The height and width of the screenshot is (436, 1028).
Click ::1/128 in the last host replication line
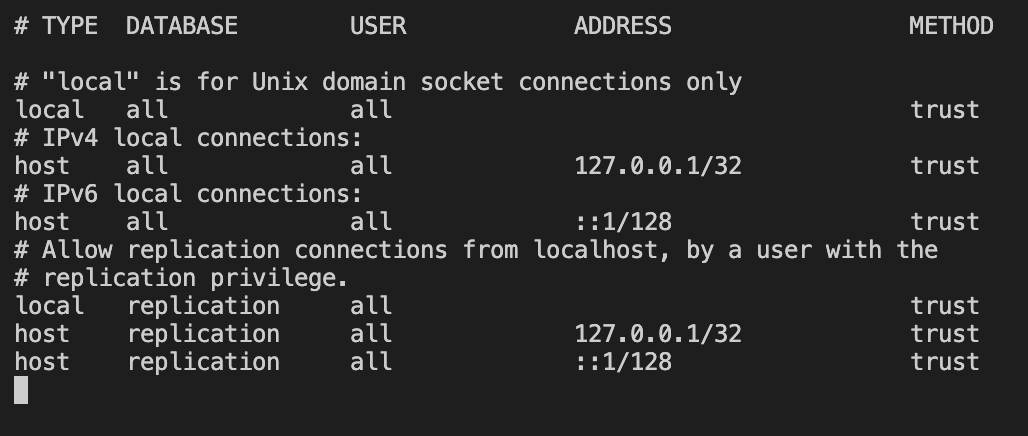tap(623, 362)
